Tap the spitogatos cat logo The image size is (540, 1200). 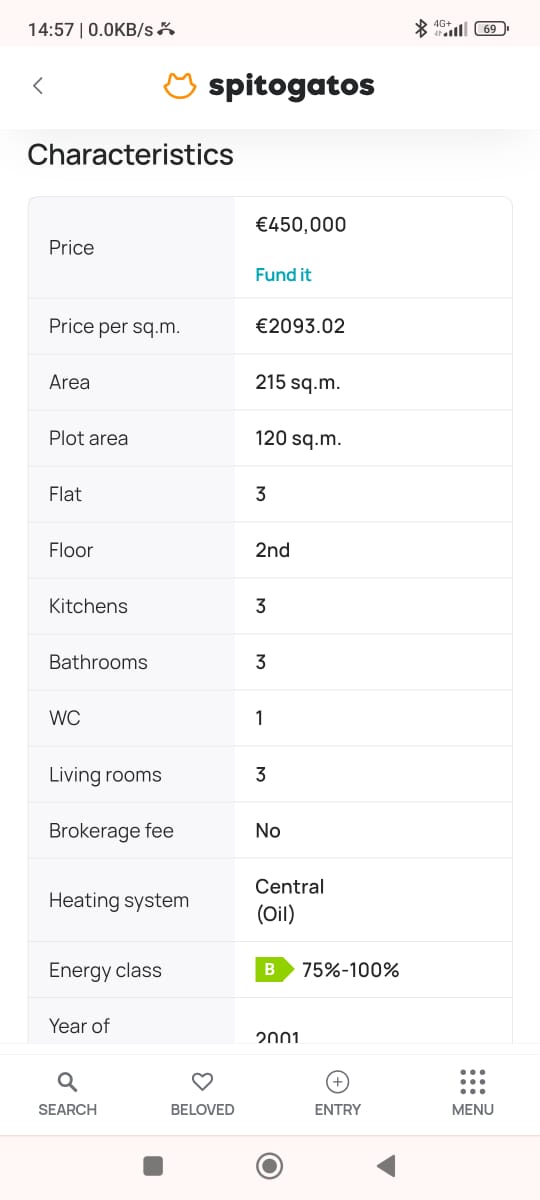click(180, 86)
